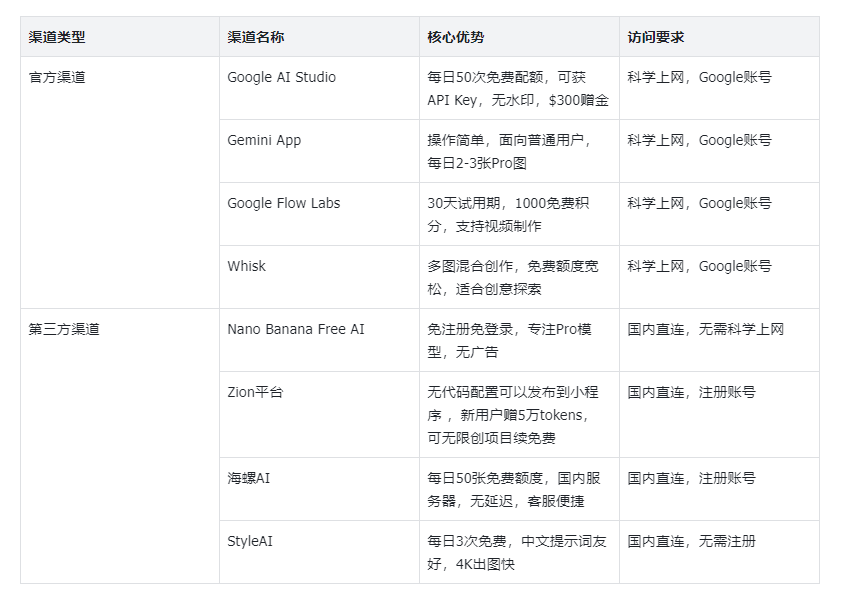Select the 每日50张免费额度 advantage cell
Screen dimensions: 846x597
(x=520, y=489)
